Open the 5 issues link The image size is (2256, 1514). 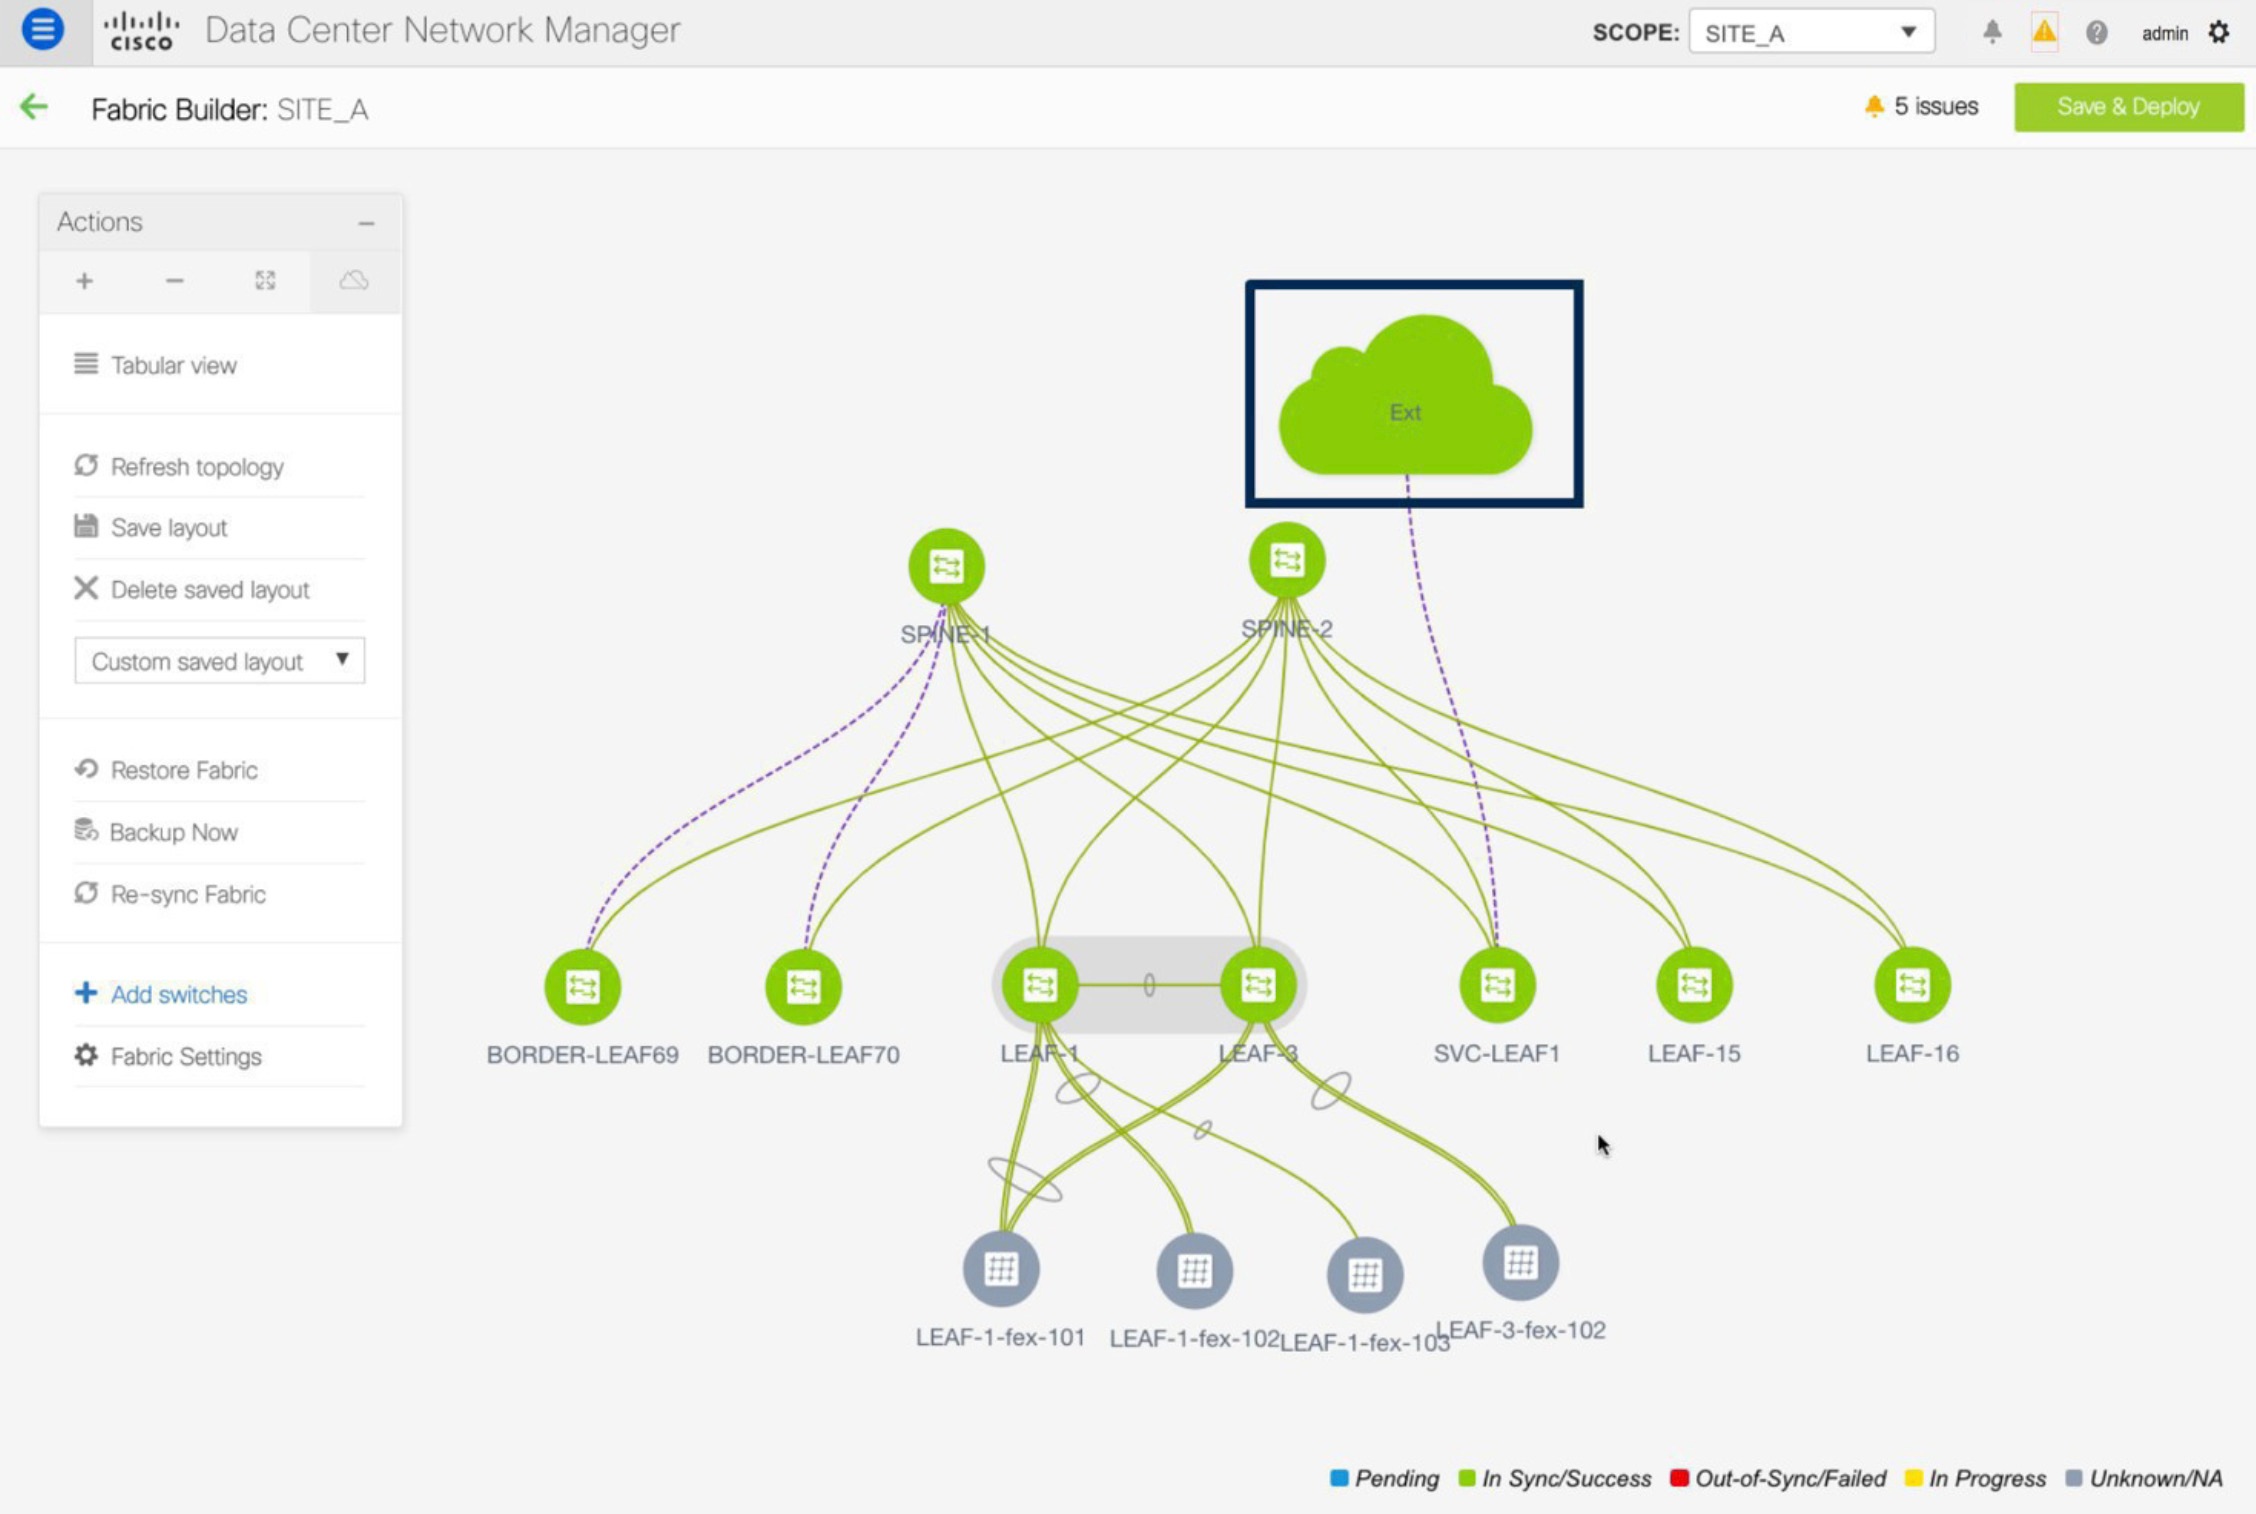click(x=1921, y=106)
